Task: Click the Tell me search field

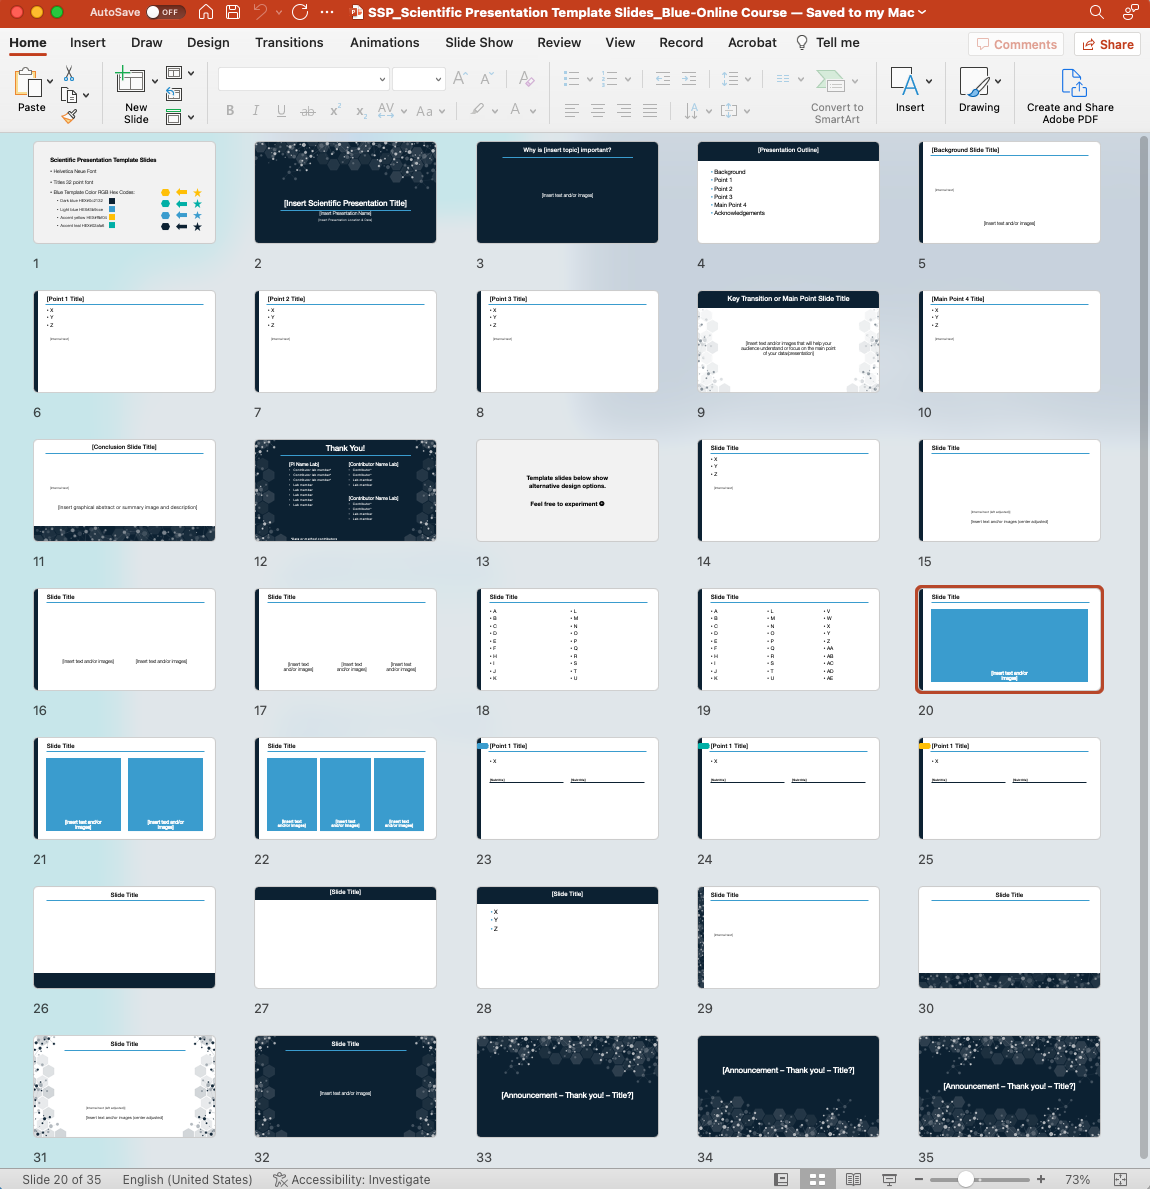Action: tap(828, 42)
